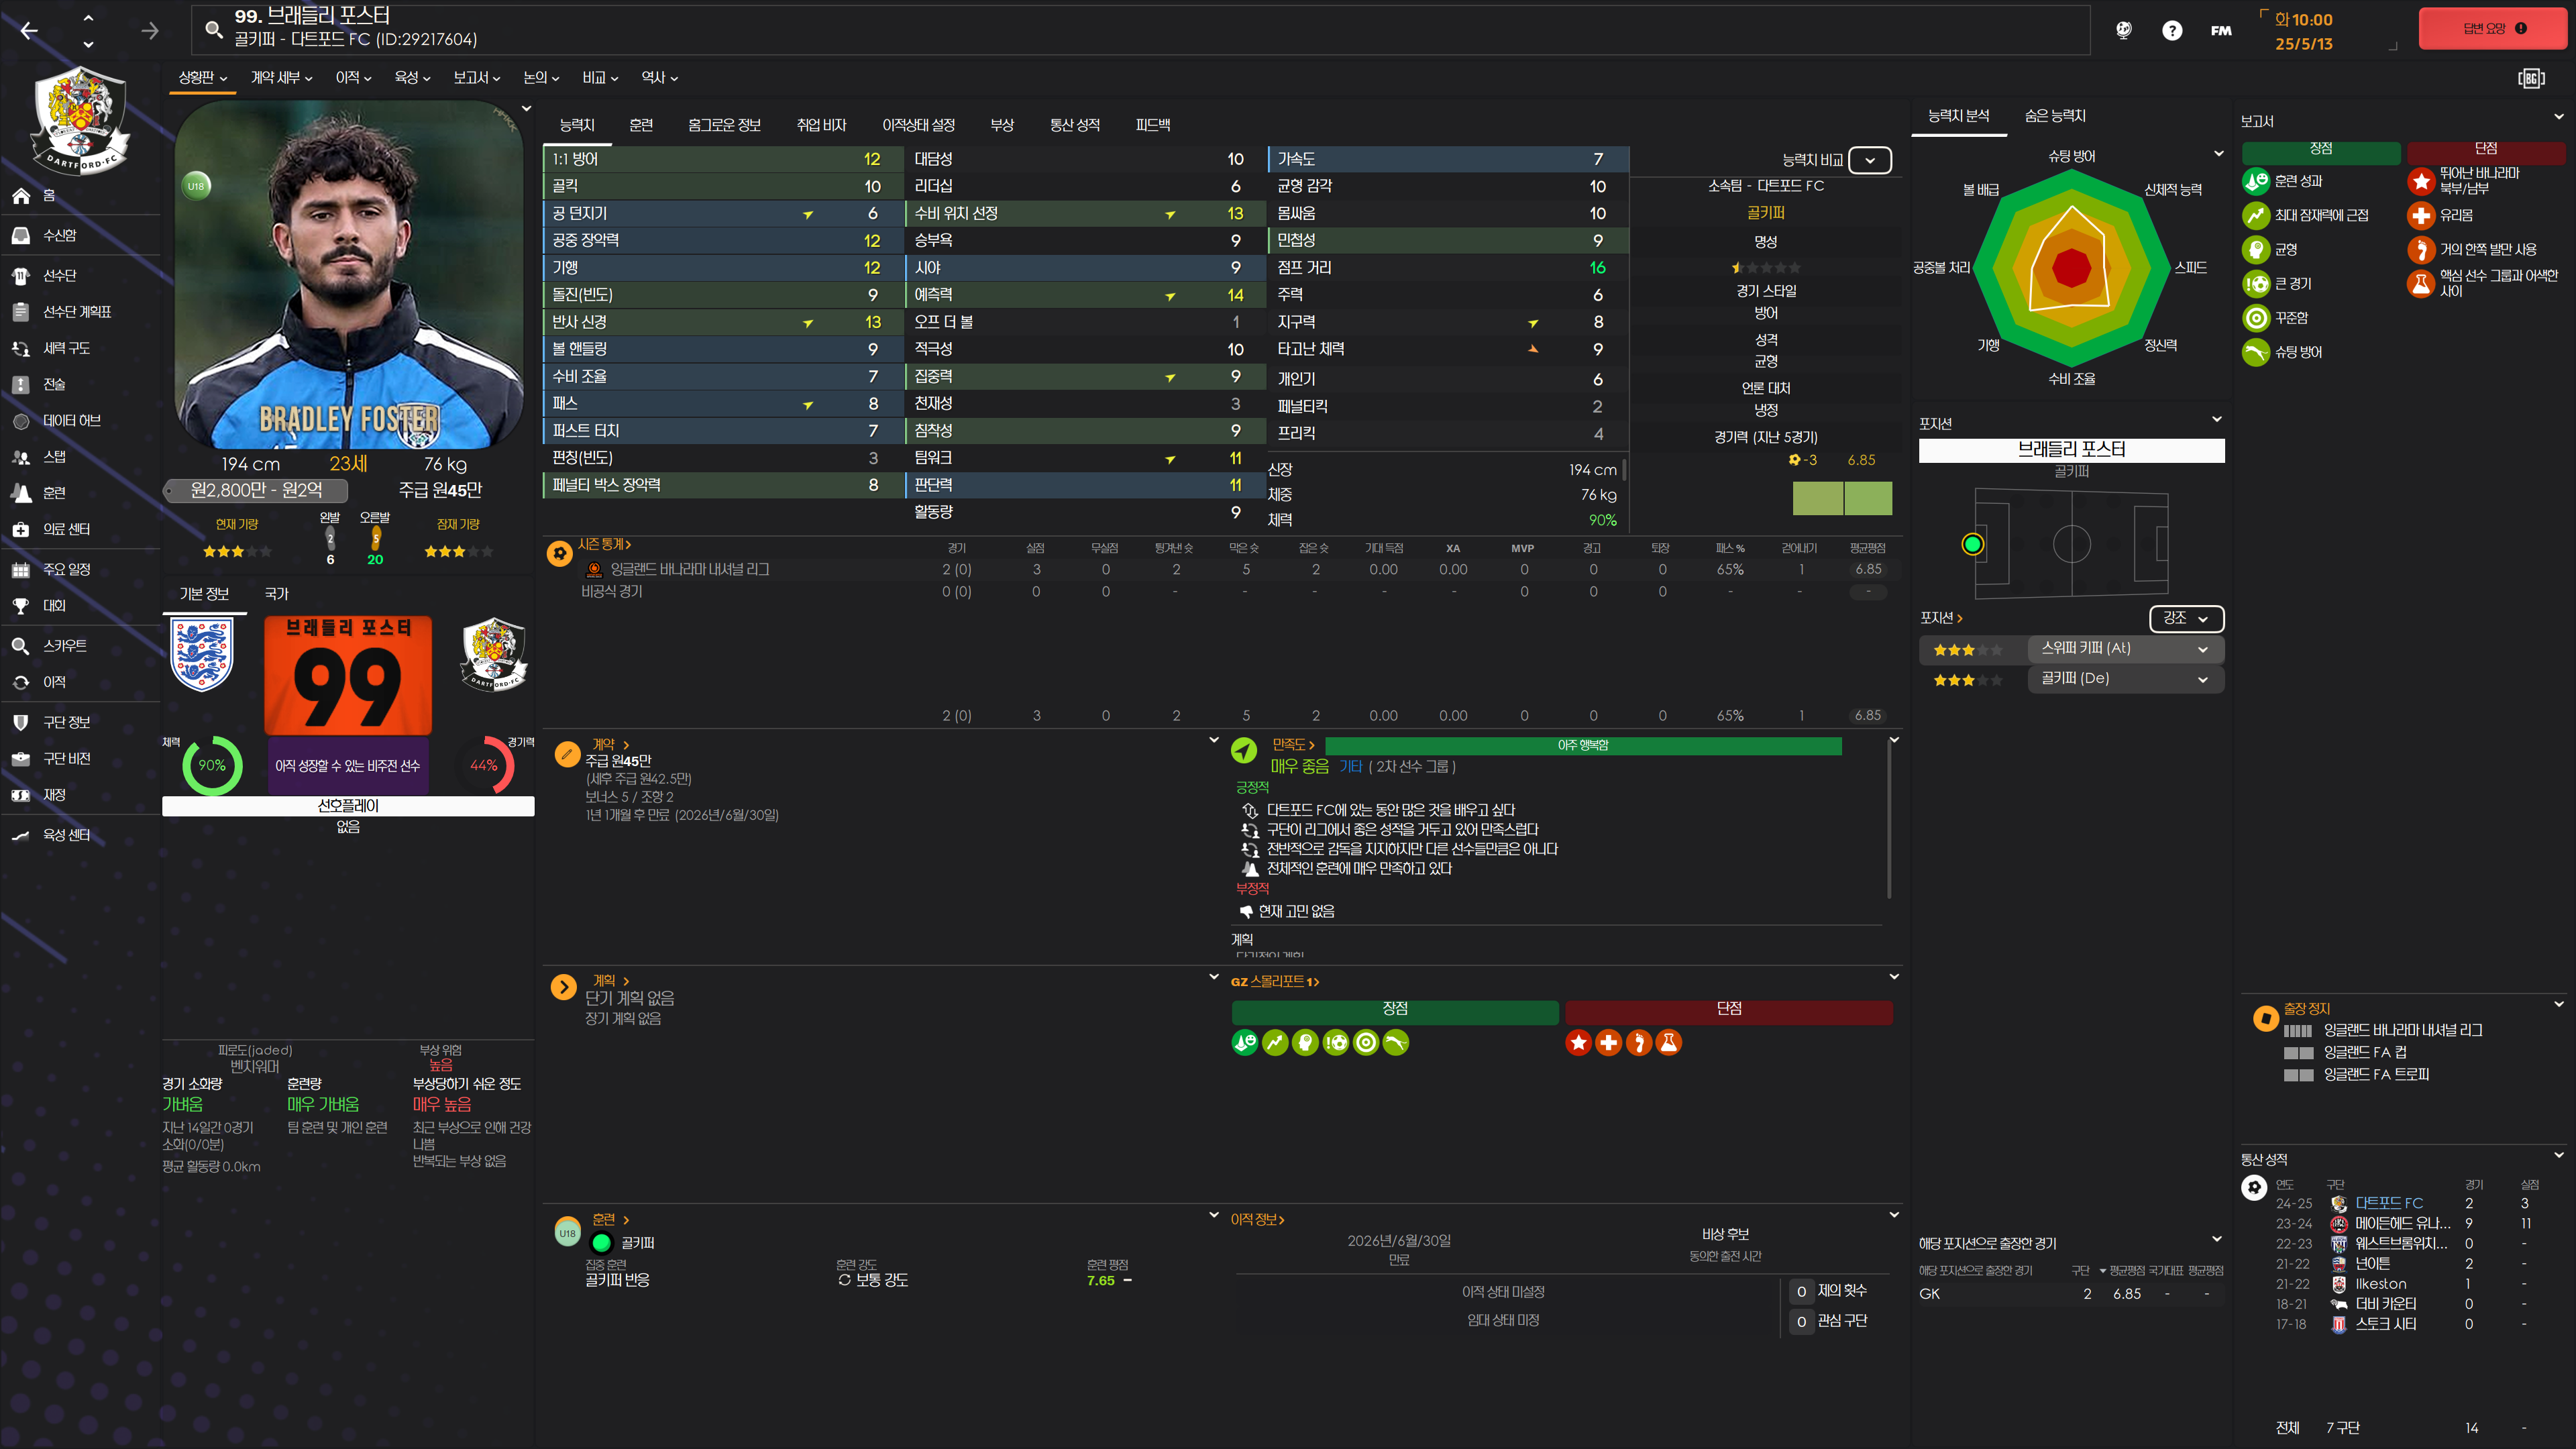Image resolution: width=2576 pixels, height=1449 pixels.
Task: Click the 홈 home sidebar icon
Action: (21, 196)
